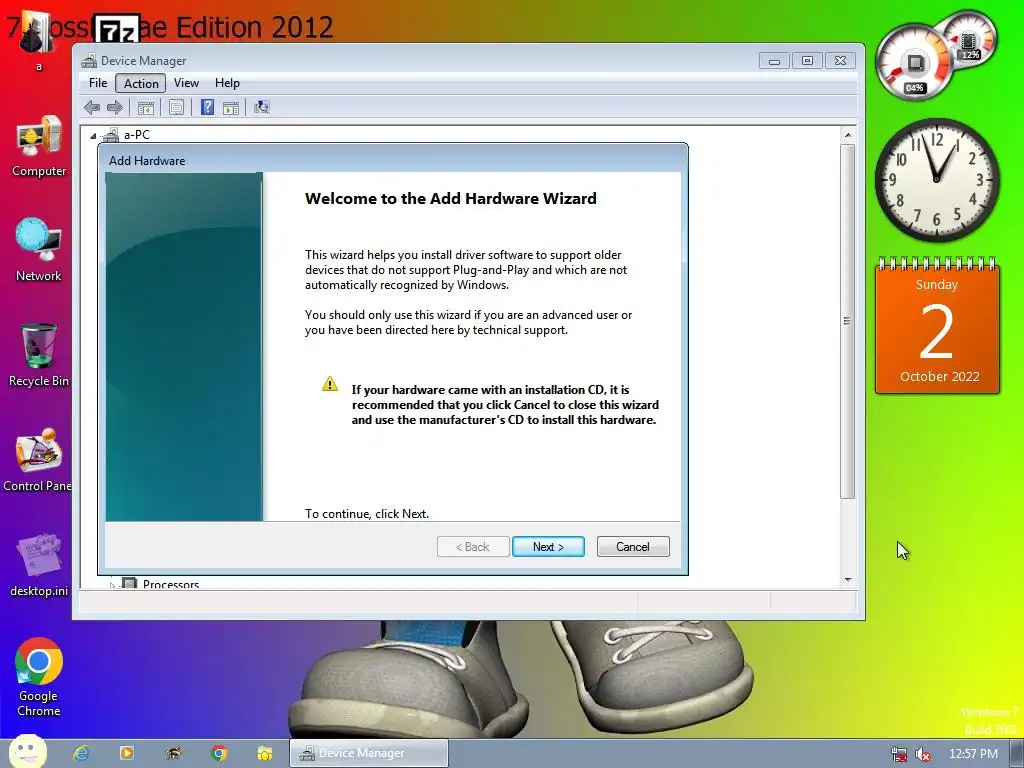Click the muted volume tray icon
Screen dimensions: 1024x768
(923, 754)
